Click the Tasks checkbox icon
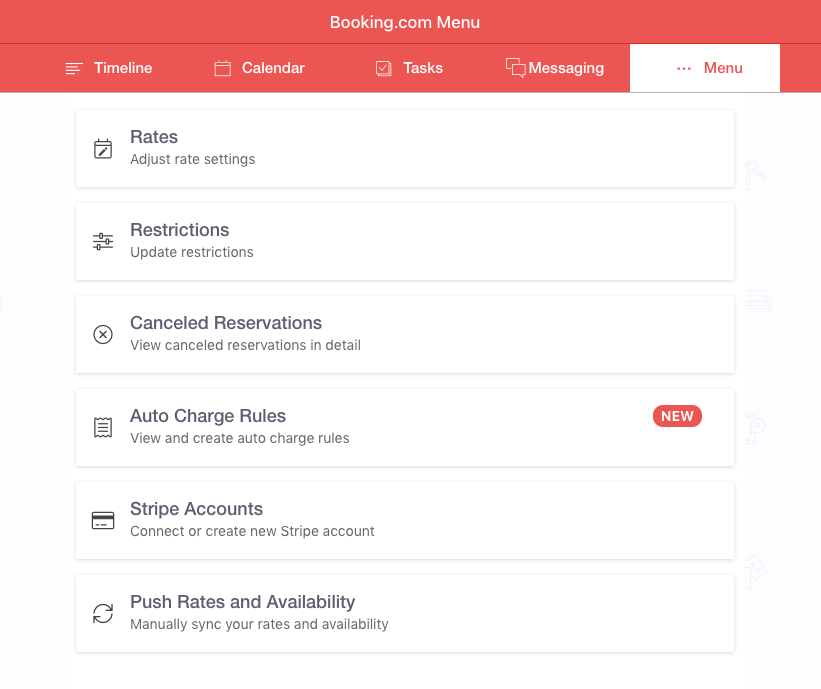 [x=383, y=68]
